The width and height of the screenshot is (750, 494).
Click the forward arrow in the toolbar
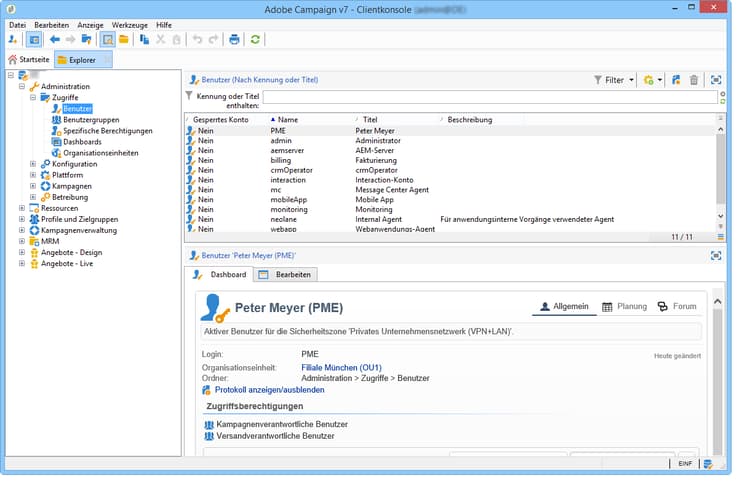[71, 40]
